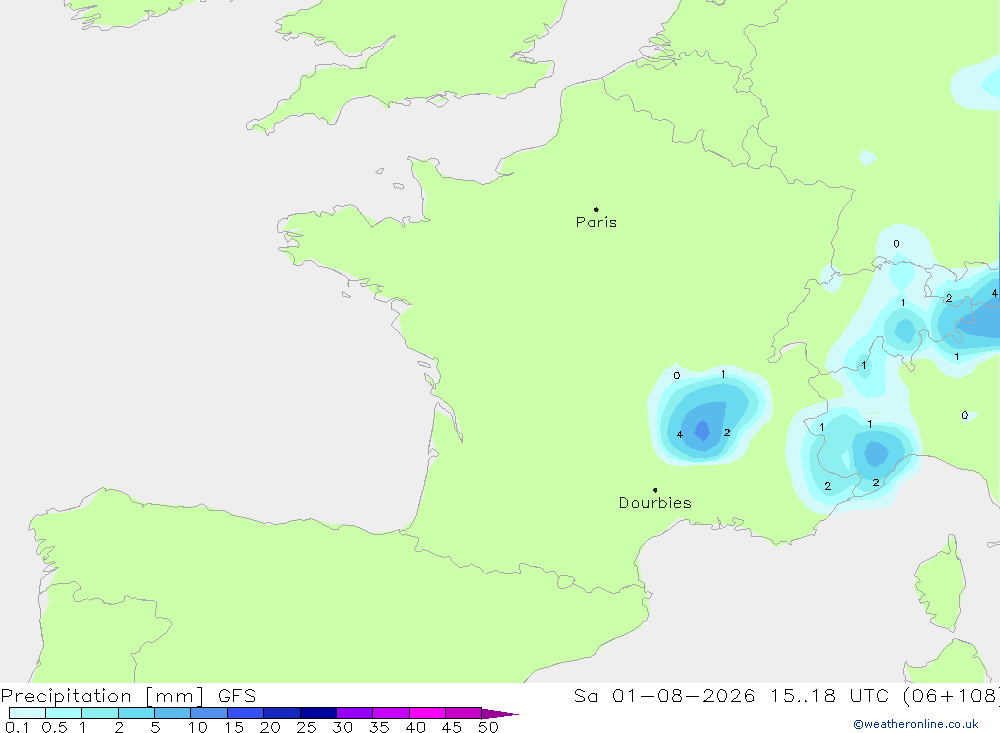Viewport: 1000px width, 733px height.
Task: Click the '0.1' legend scale value
Action: pos(17,727)
